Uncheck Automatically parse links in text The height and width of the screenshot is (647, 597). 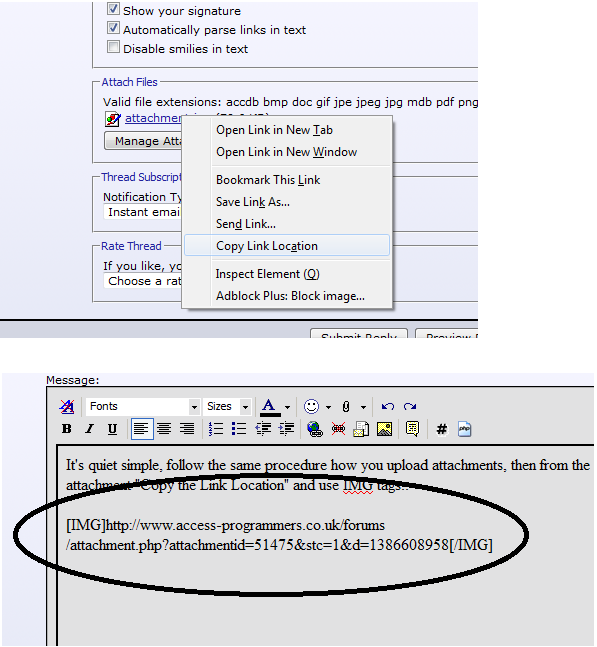(x=113, y=28)
